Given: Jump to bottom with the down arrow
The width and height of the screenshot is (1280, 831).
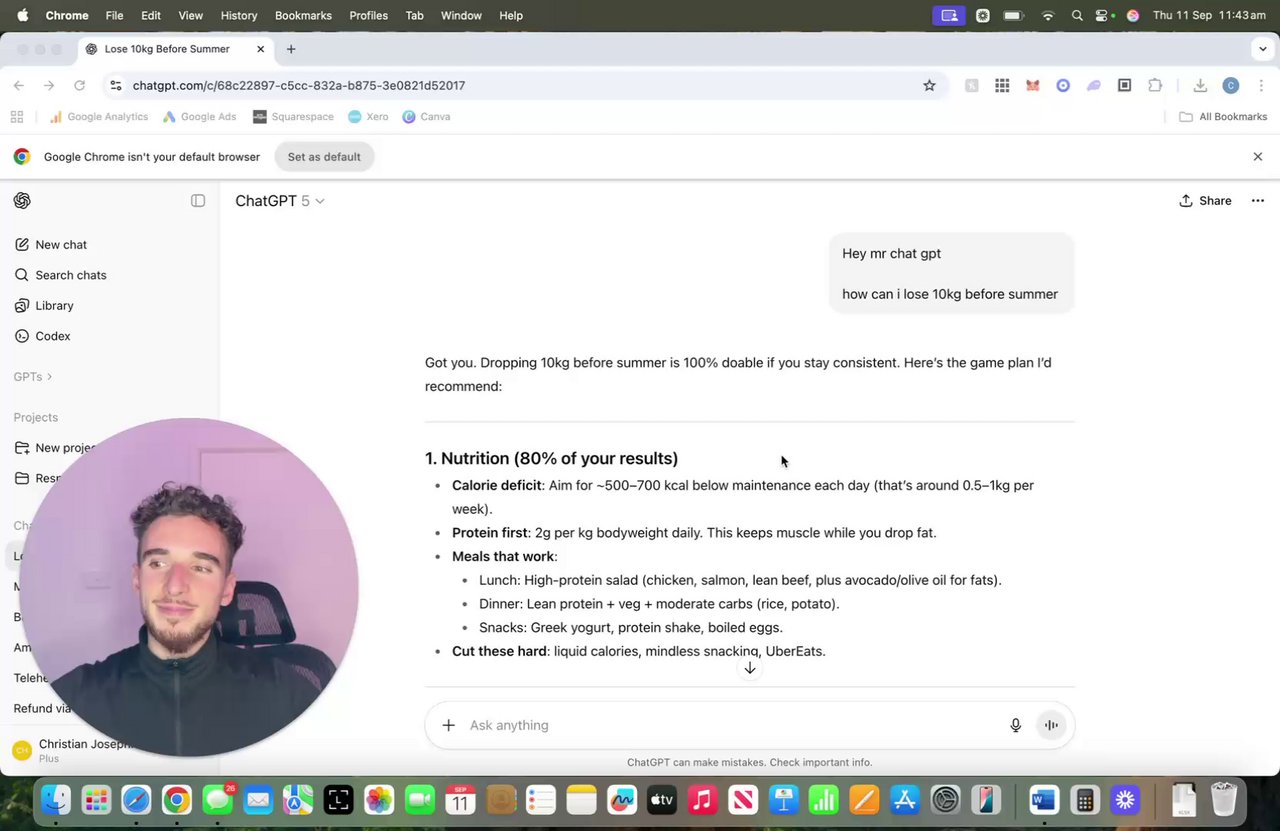Looking at the screenshot, I should [750, 668].
